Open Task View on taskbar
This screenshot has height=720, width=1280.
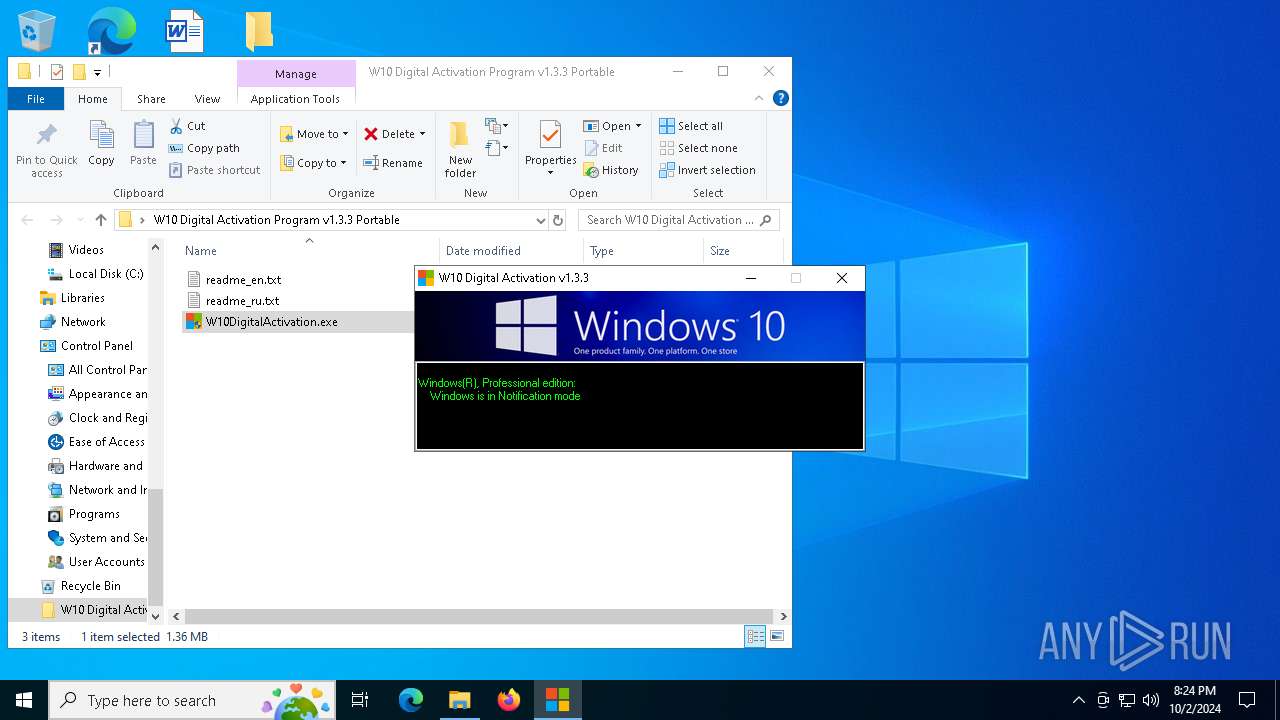click(360, 700)
